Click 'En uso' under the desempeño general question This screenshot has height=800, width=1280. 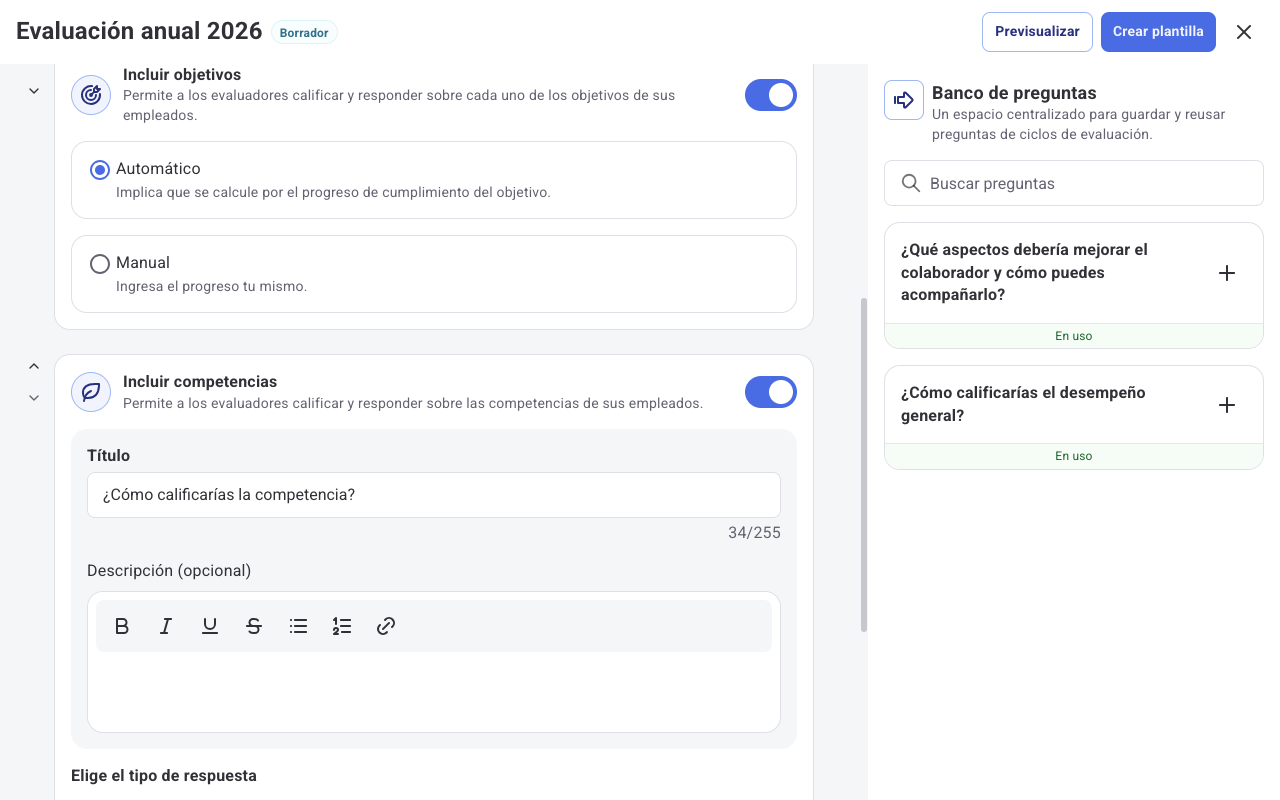pos(1074,456)
